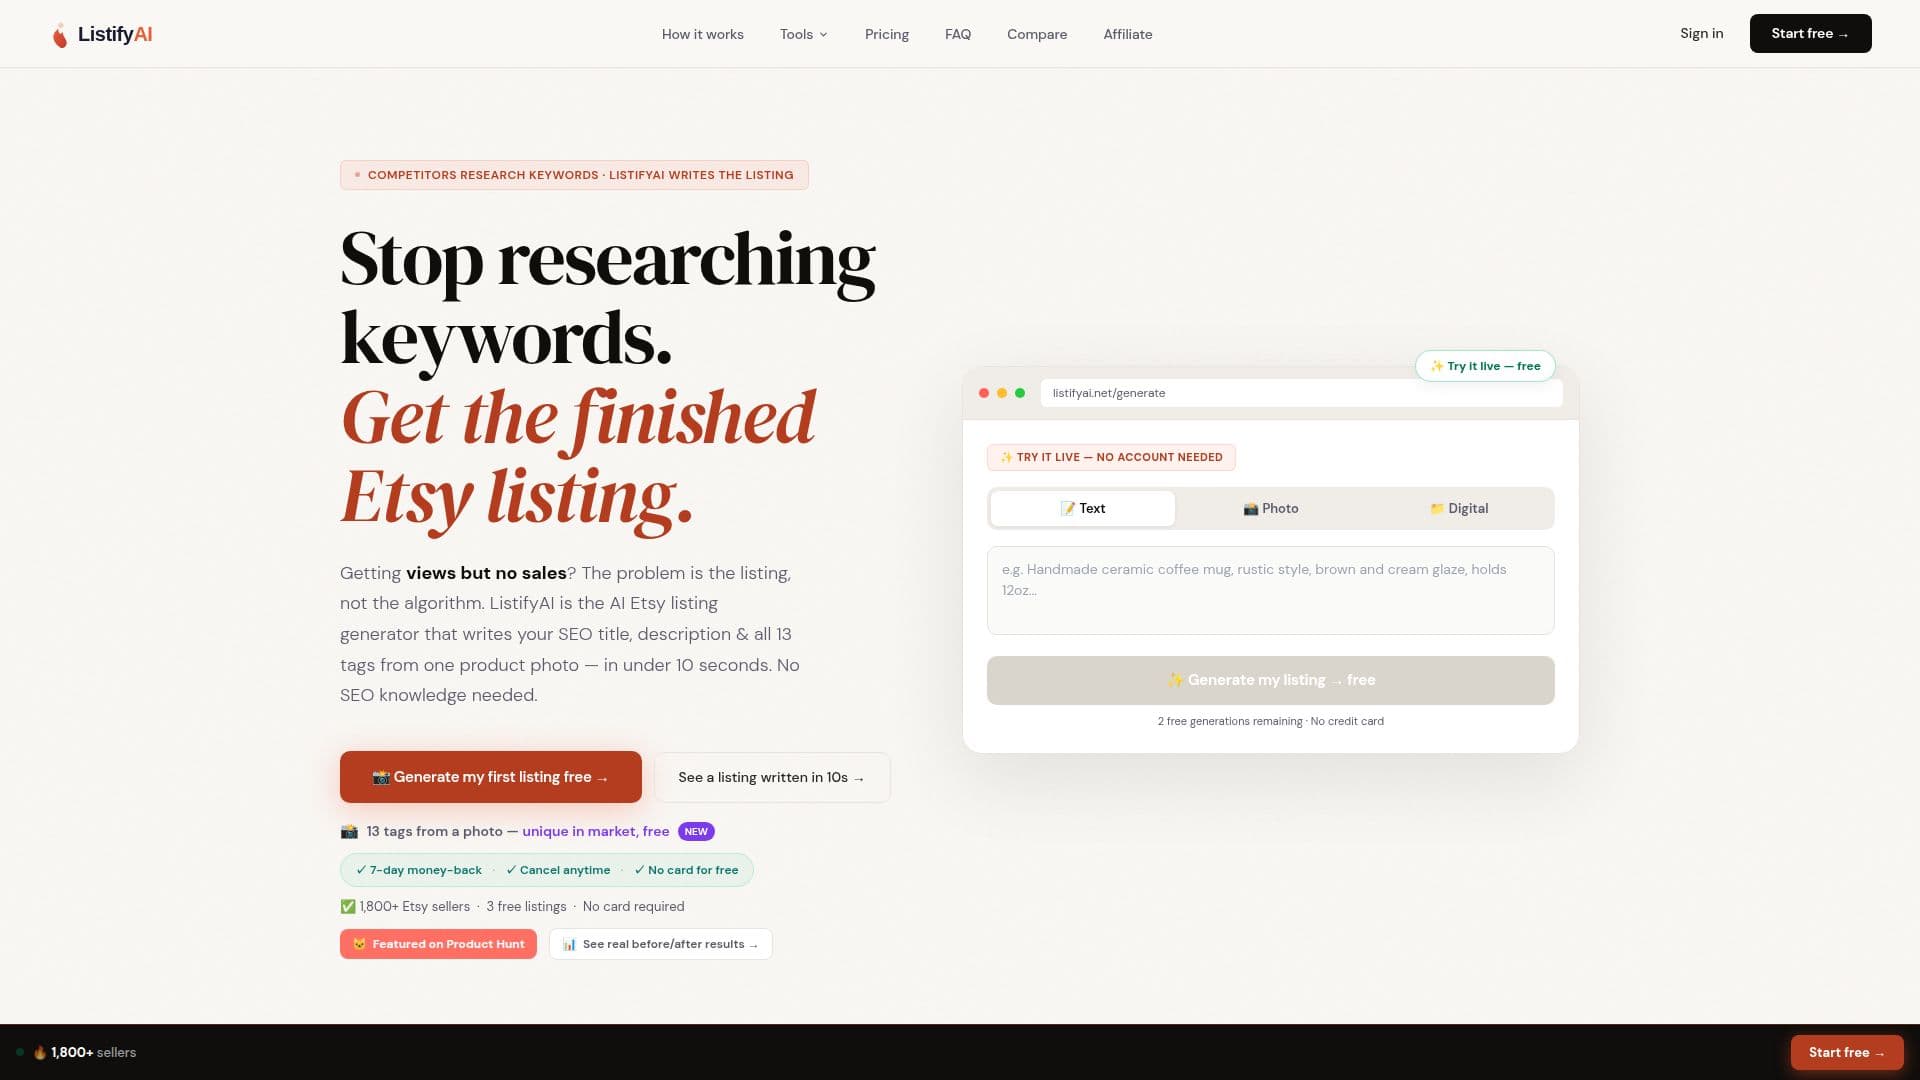Switch to the Digital tab
Screen dimensions: 1920x1080
coord(1458,508)
